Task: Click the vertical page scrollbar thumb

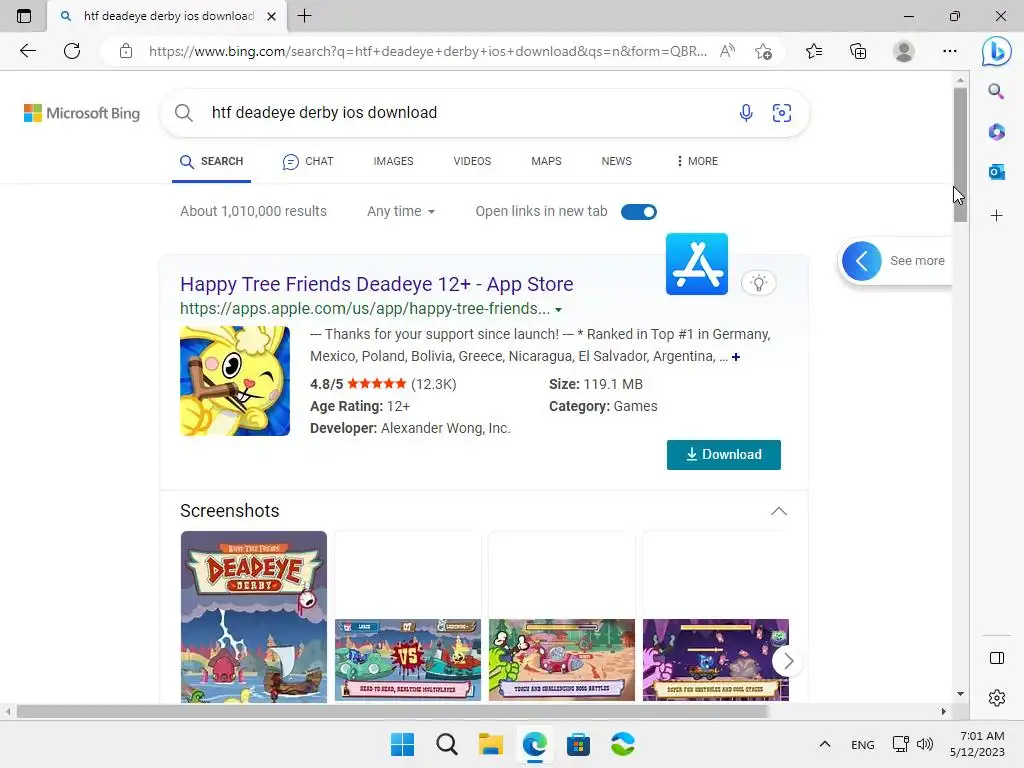Action: (x=960, y=155)
